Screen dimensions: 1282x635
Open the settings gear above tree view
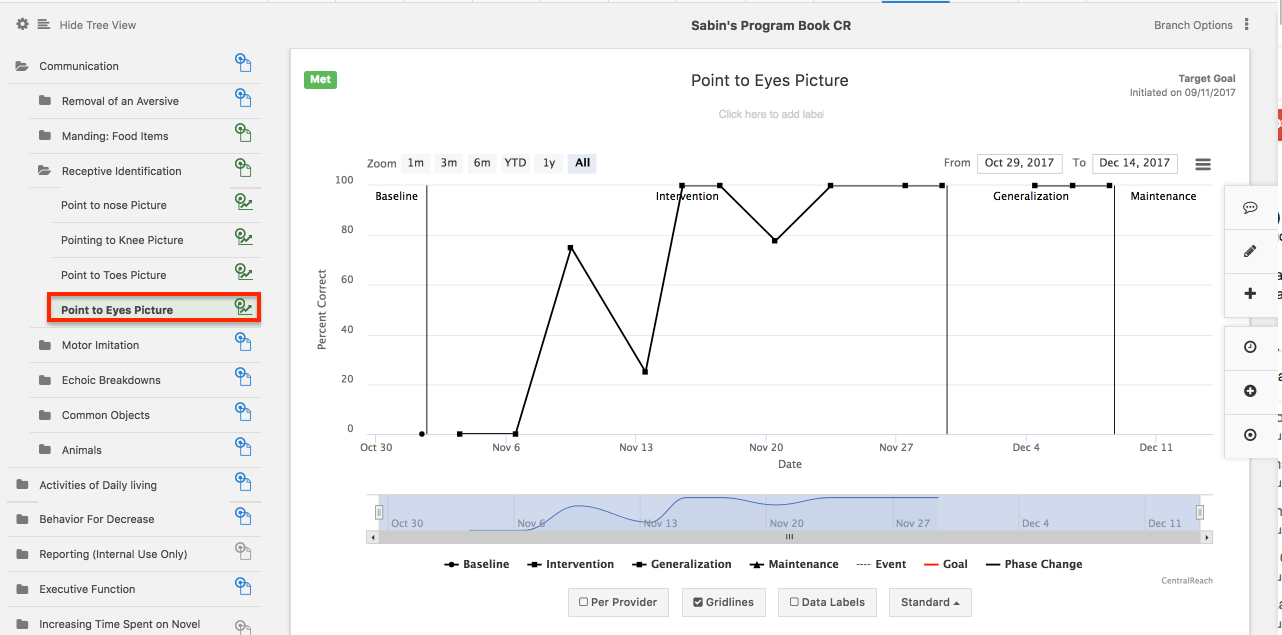click(x=22, y=24)
